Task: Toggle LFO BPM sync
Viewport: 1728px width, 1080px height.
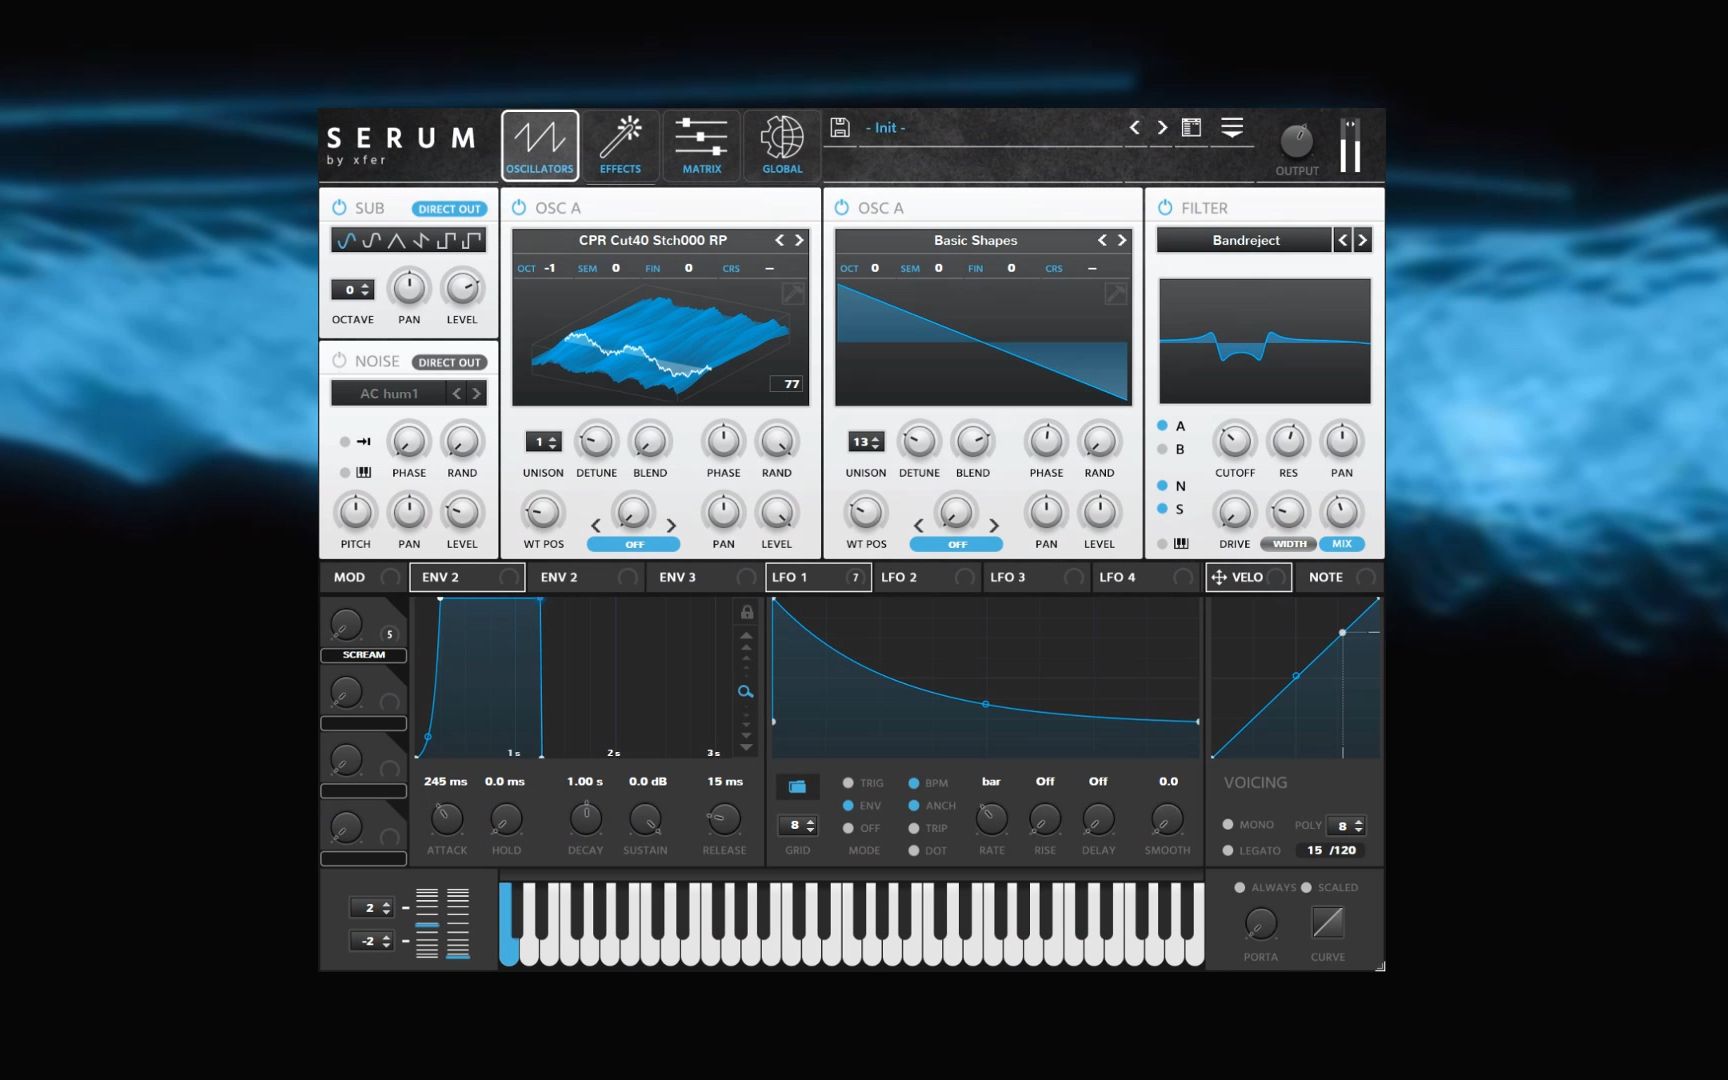Action: tap(914, 783)
